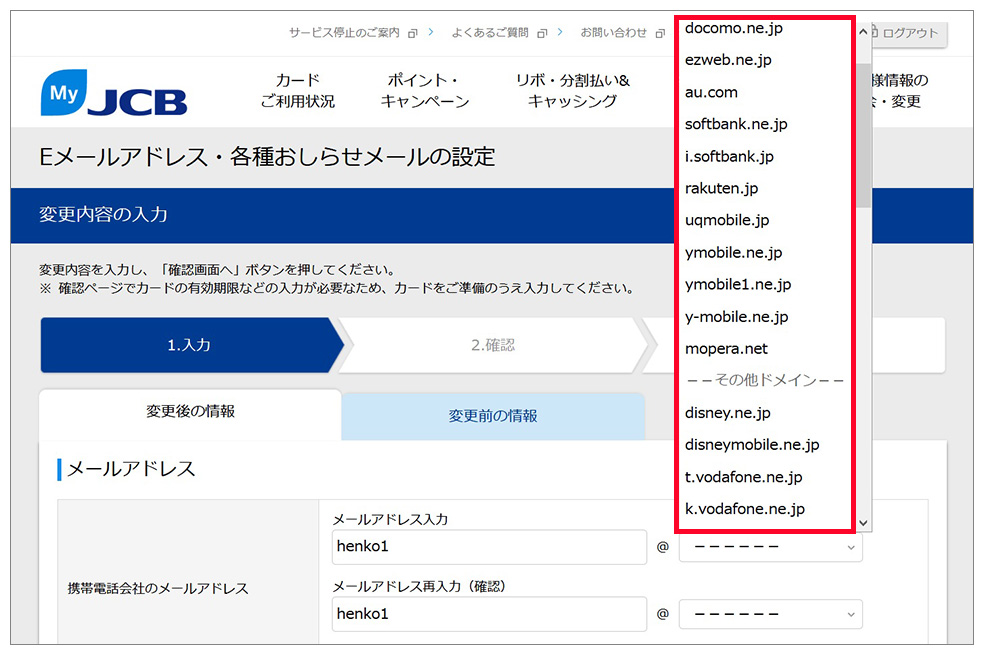Open よくあるご質問 link

[x=490, y=33]
